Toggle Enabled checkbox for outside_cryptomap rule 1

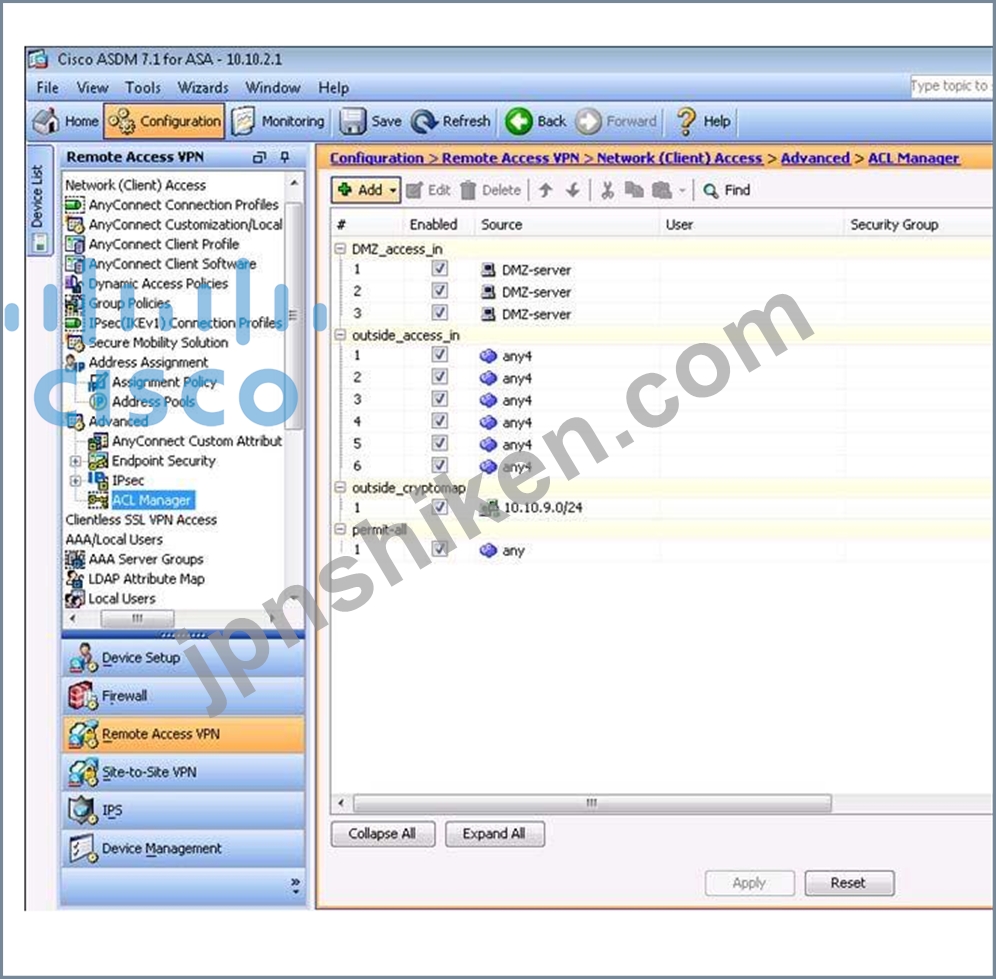[x=439, y=507]
